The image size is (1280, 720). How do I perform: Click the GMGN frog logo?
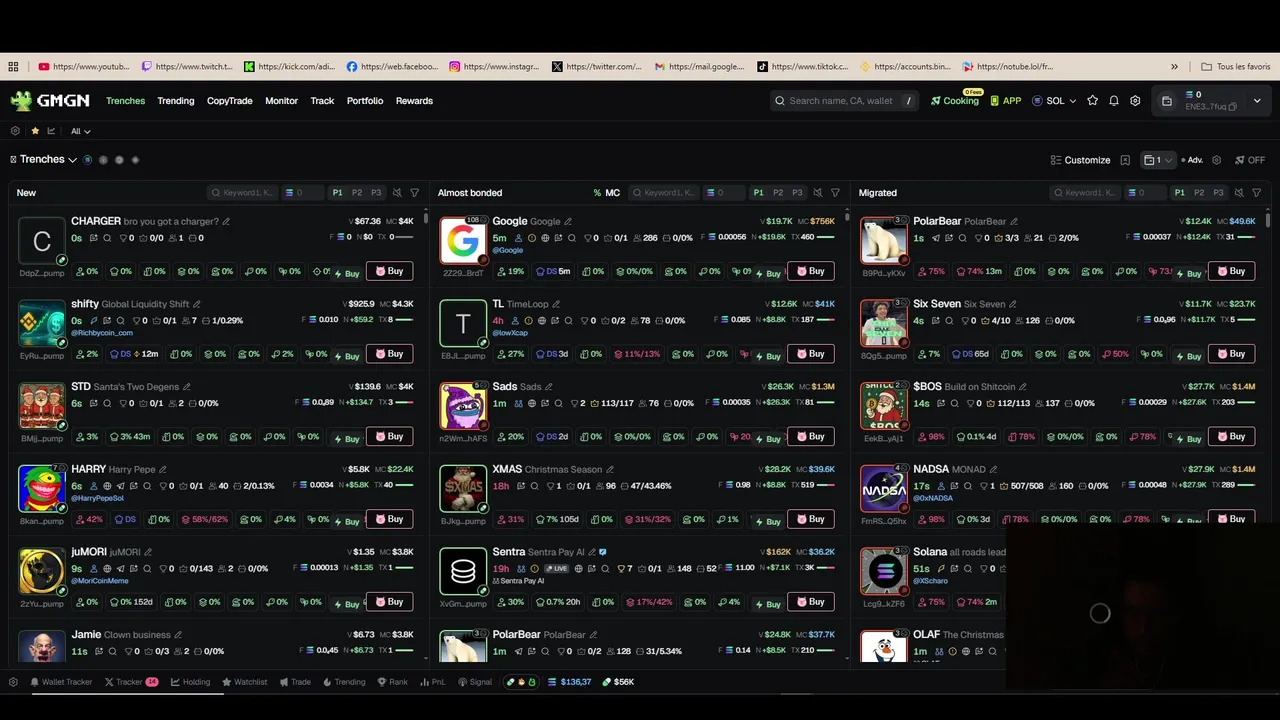point(21,101)
